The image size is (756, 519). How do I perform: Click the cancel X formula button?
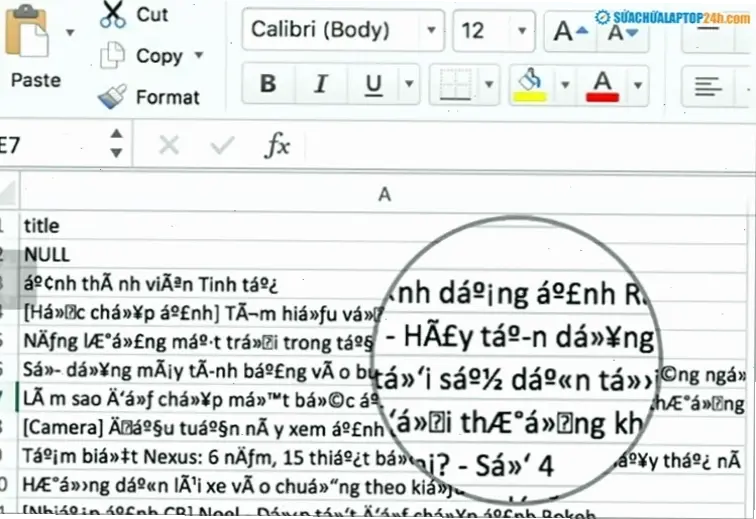click(x=169, y=145)
